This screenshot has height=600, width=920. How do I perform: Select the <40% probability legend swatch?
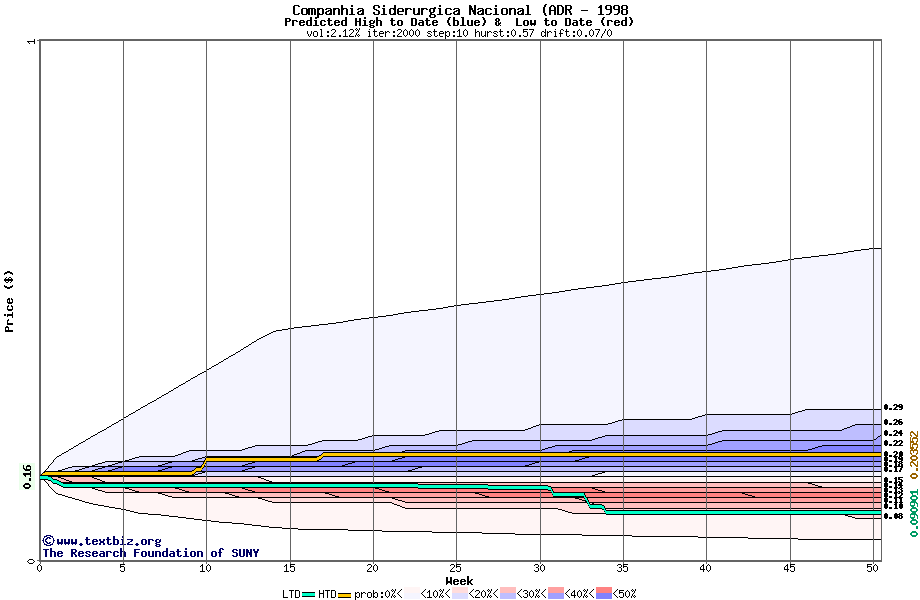(x=556, y=594)
